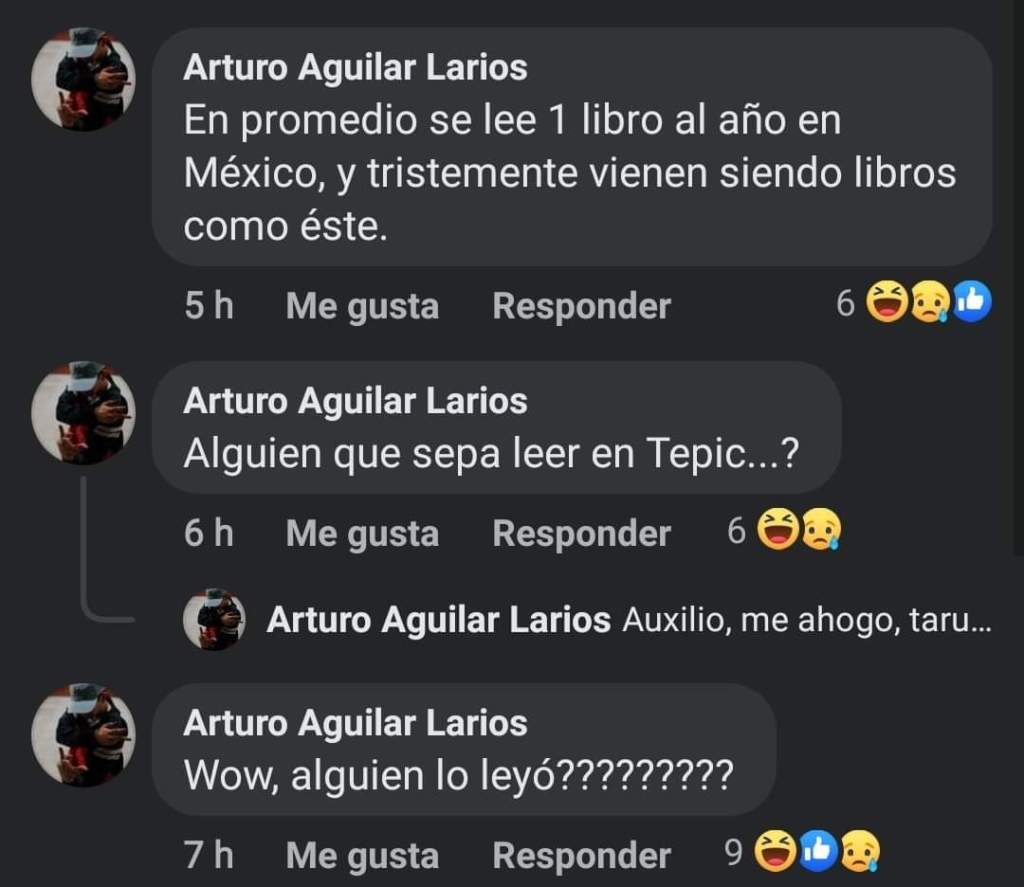Open the profile picture beside the first comment
Viewport: 1024px width, 887px height.
click(83, 79)
